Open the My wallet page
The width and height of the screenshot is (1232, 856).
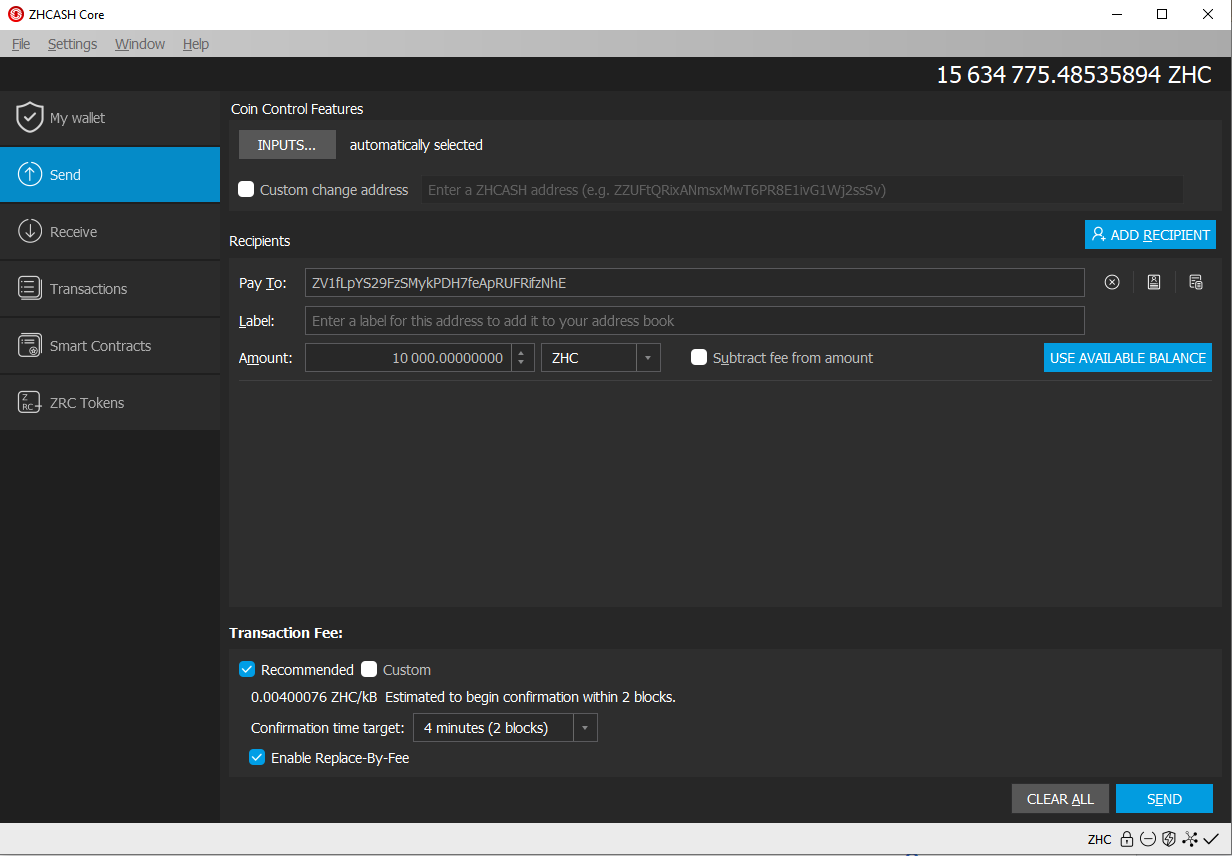110,118
